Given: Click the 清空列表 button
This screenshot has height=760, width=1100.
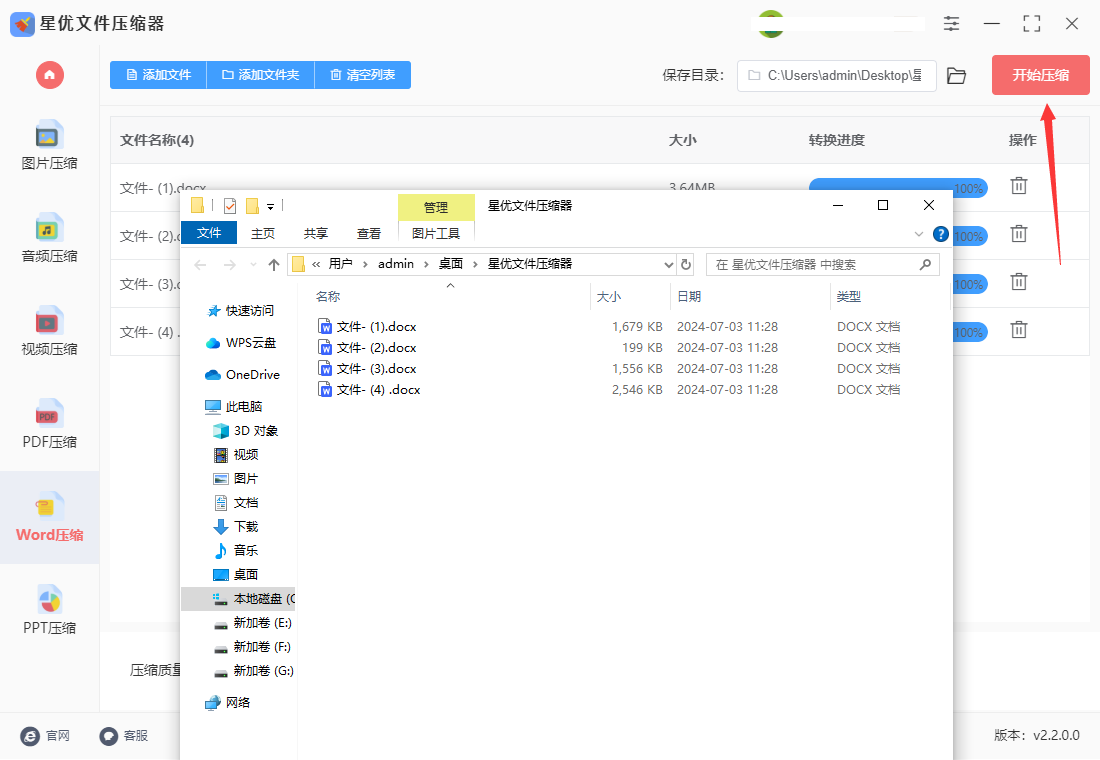Looking at the screenshot, I should pos(363,74).
